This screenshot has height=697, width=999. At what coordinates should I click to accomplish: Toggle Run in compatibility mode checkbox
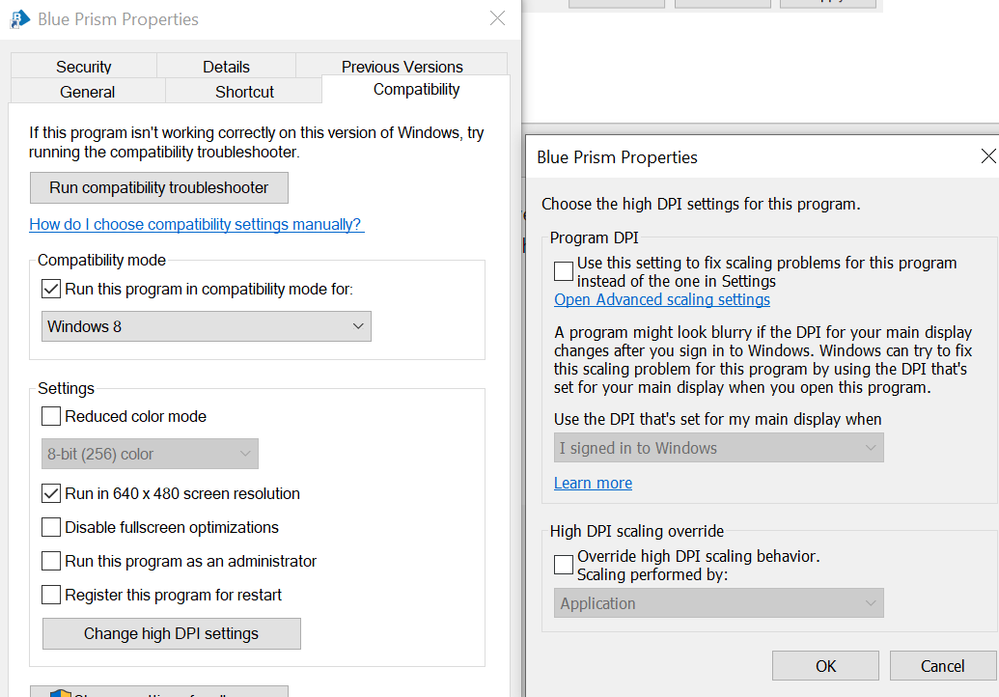click(x=52, y=290)
